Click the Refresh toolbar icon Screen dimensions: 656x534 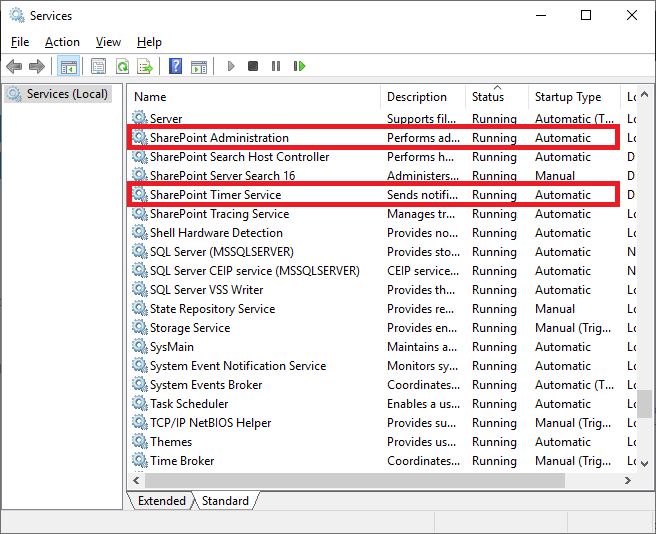122,66
